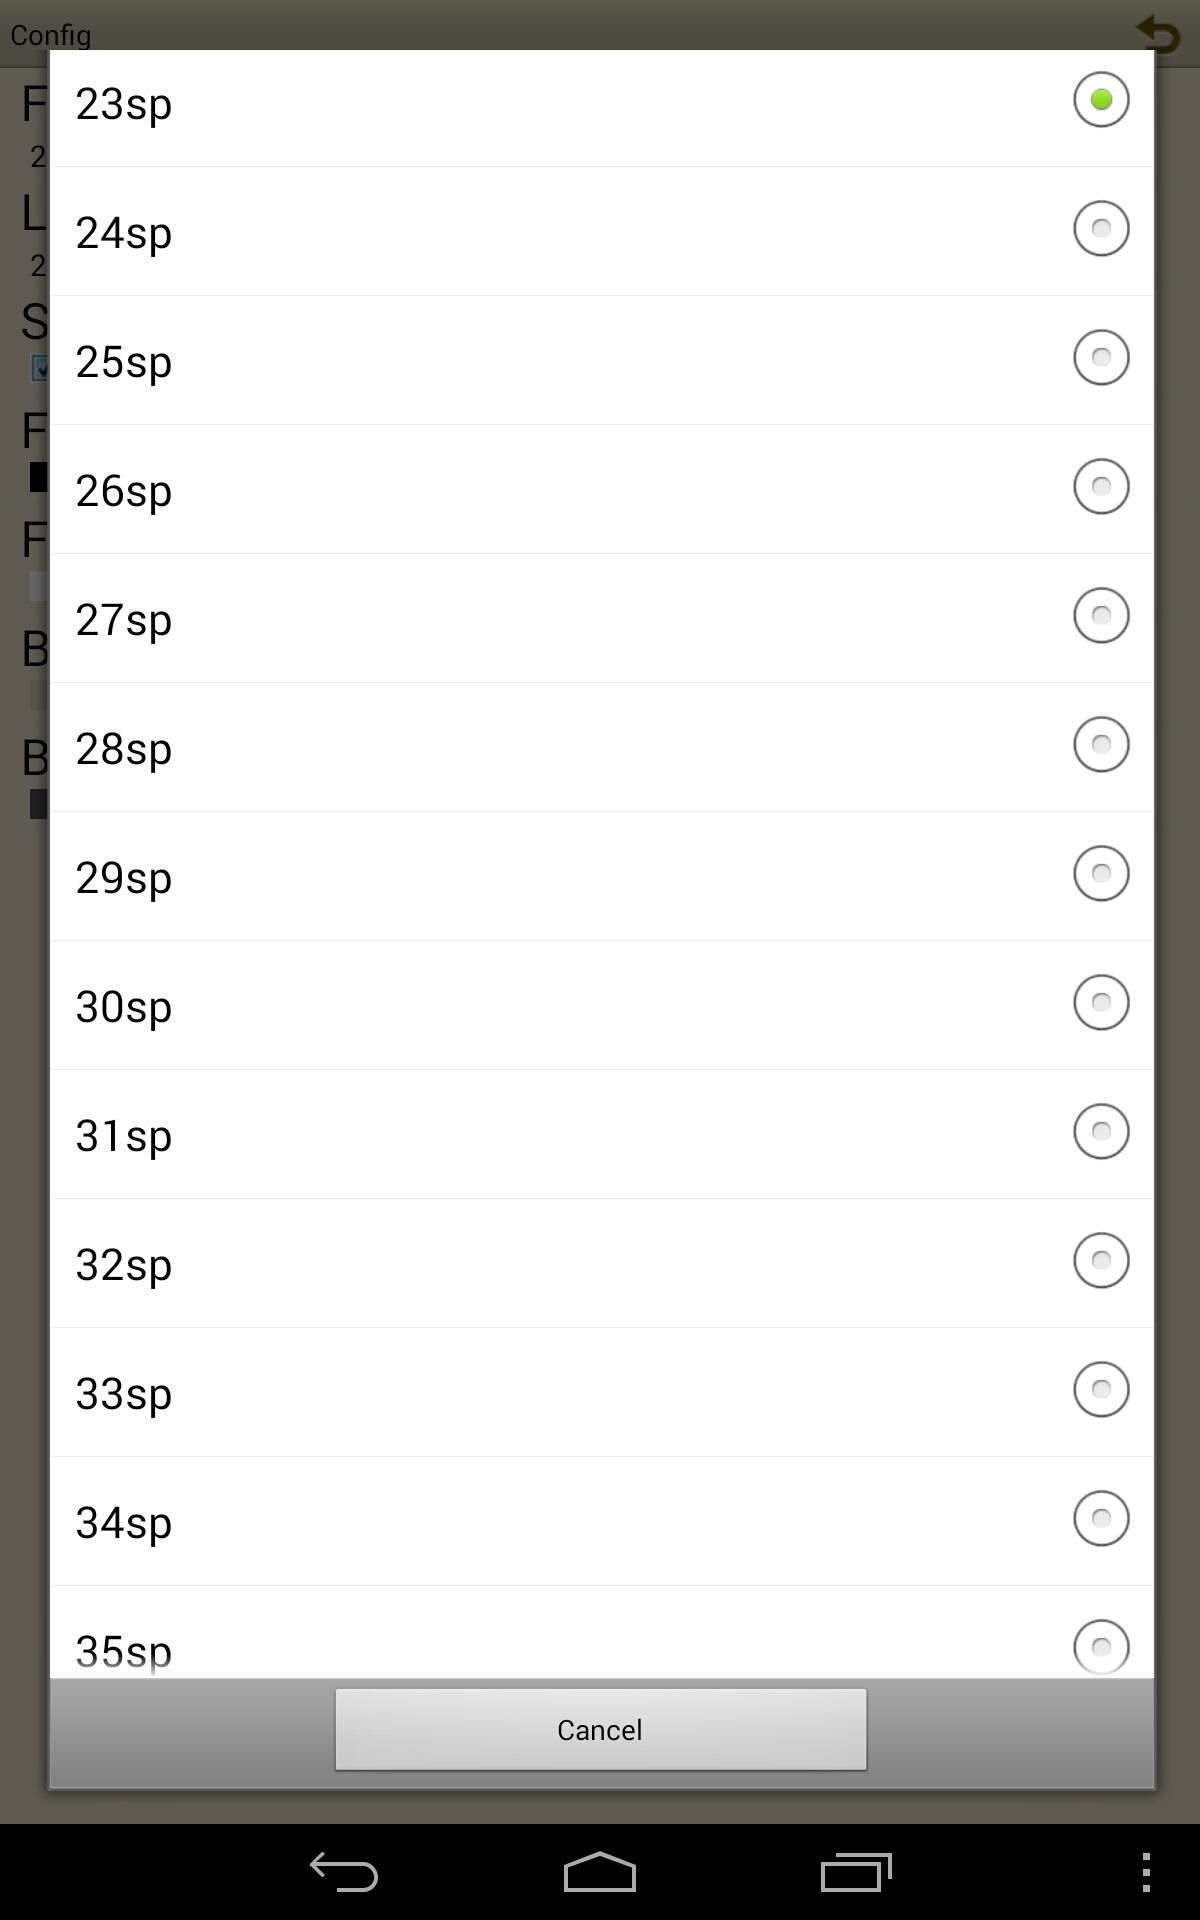Choose the 30sp list entry
The image size is (1200, 1920).
602,1005
